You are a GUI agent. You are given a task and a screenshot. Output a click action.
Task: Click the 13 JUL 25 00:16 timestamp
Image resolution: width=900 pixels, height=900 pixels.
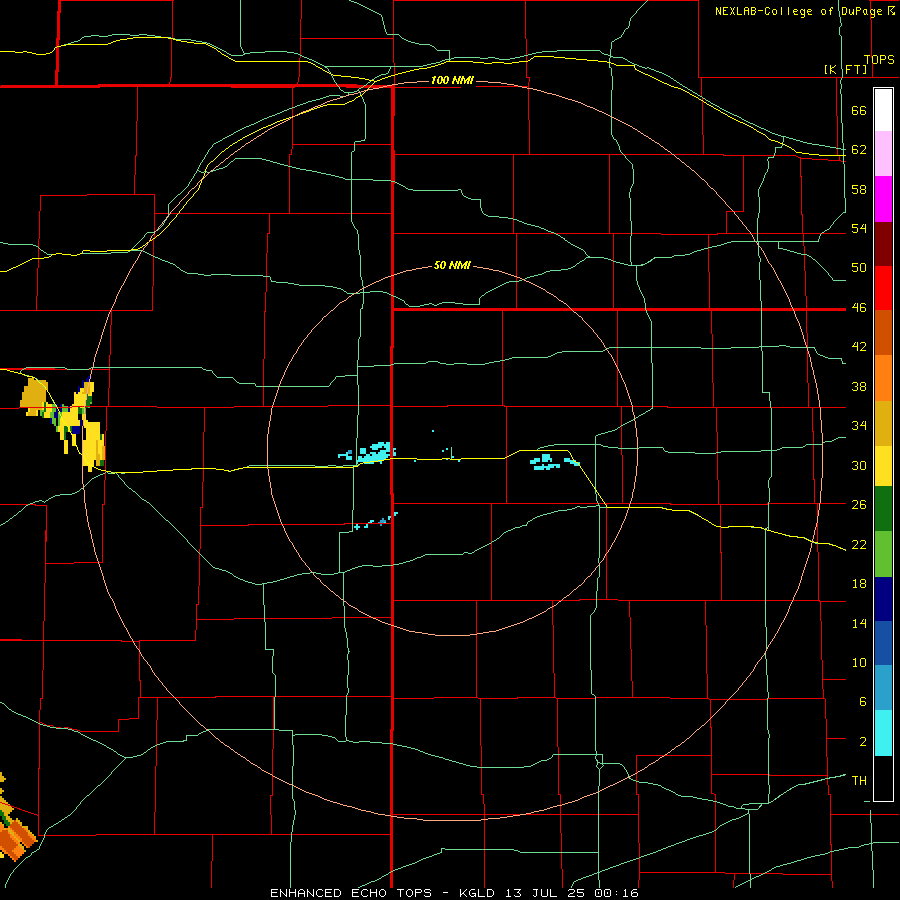pyautogui.click(x=572, y=893)
